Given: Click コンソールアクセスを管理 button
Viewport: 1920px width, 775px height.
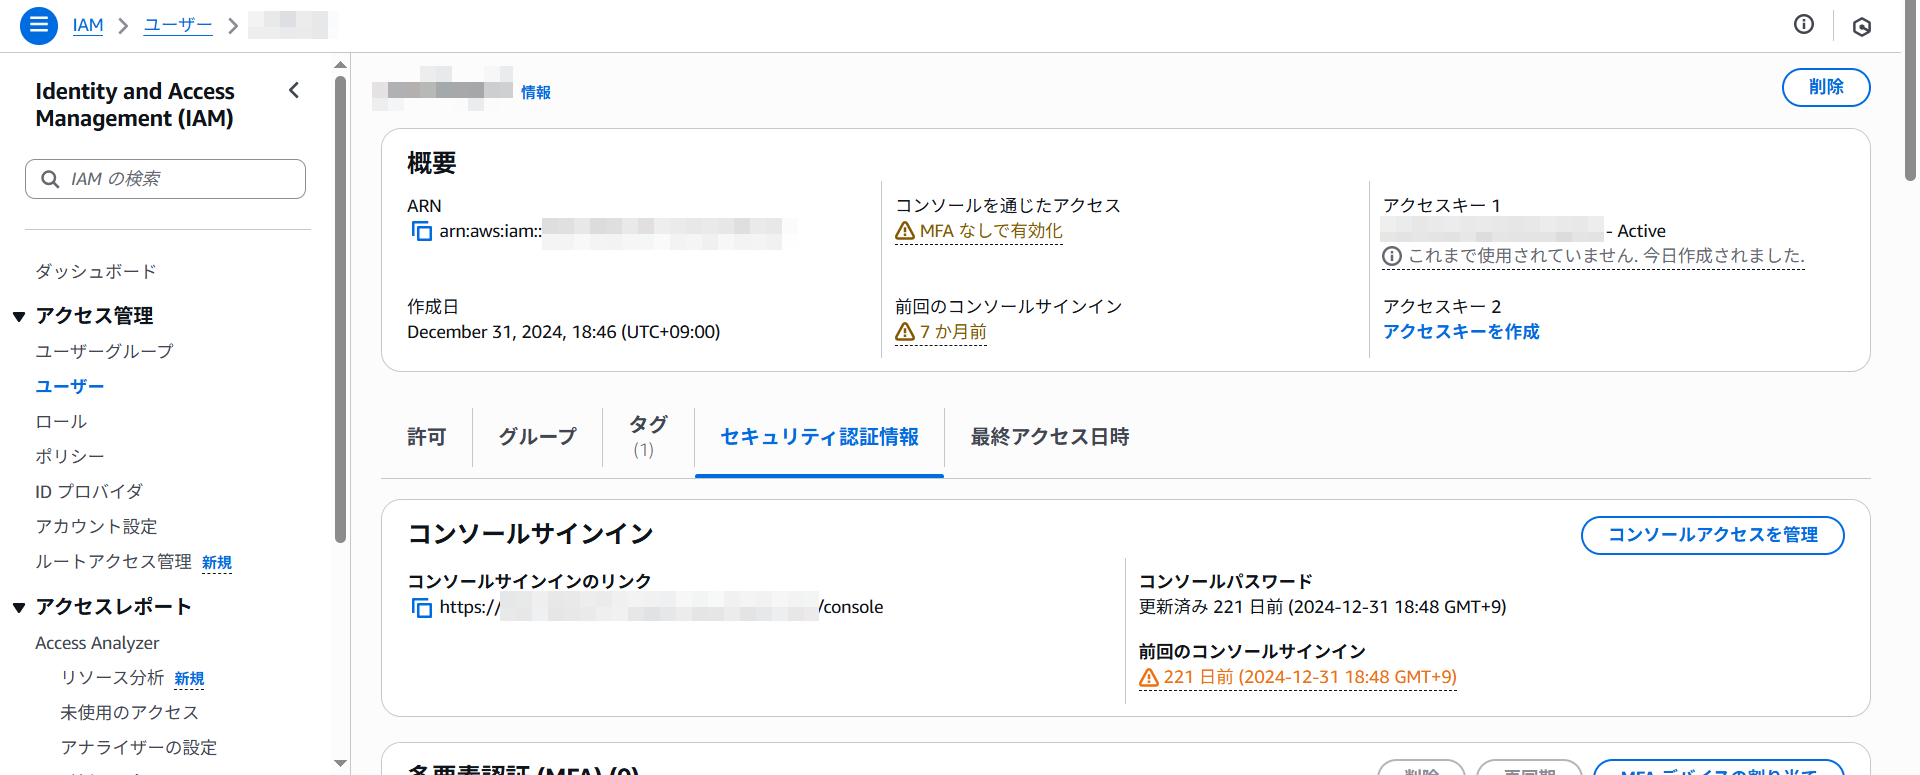Looking at the screenshot, I should (x=1712, y=535).
